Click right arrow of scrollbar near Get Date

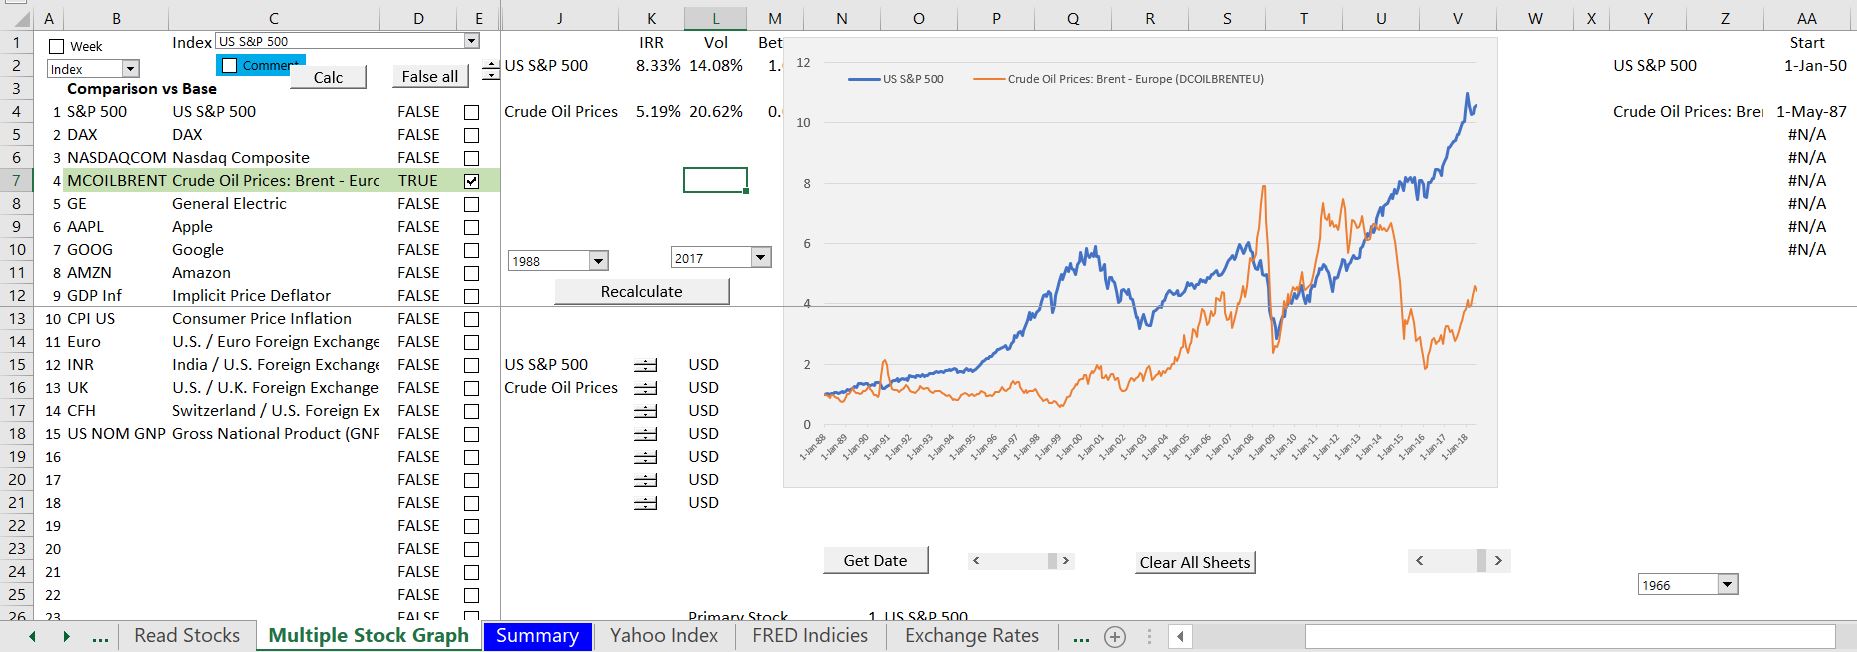1066,561
